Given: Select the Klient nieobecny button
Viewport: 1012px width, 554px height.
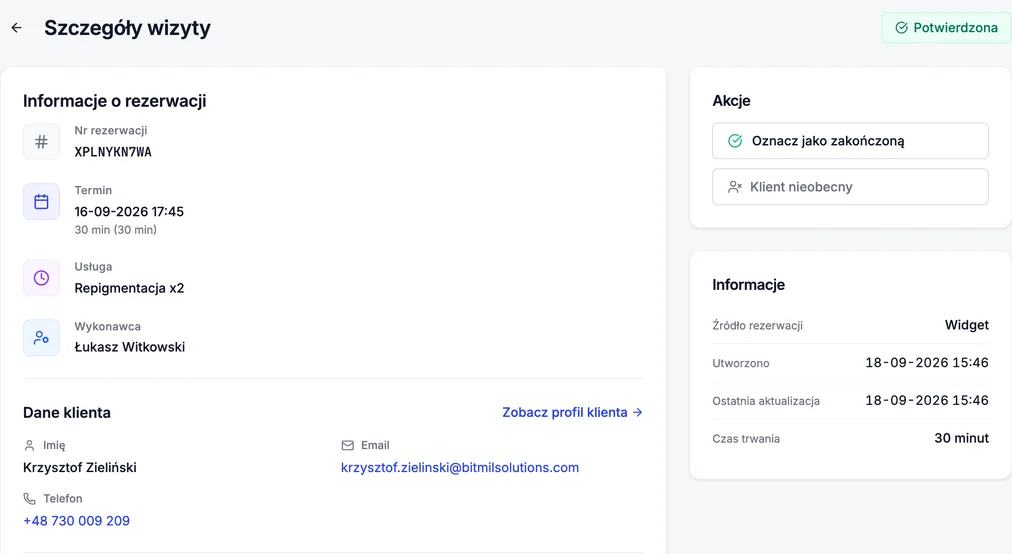Looking at the screenshot, I should (x=850, y=187).
